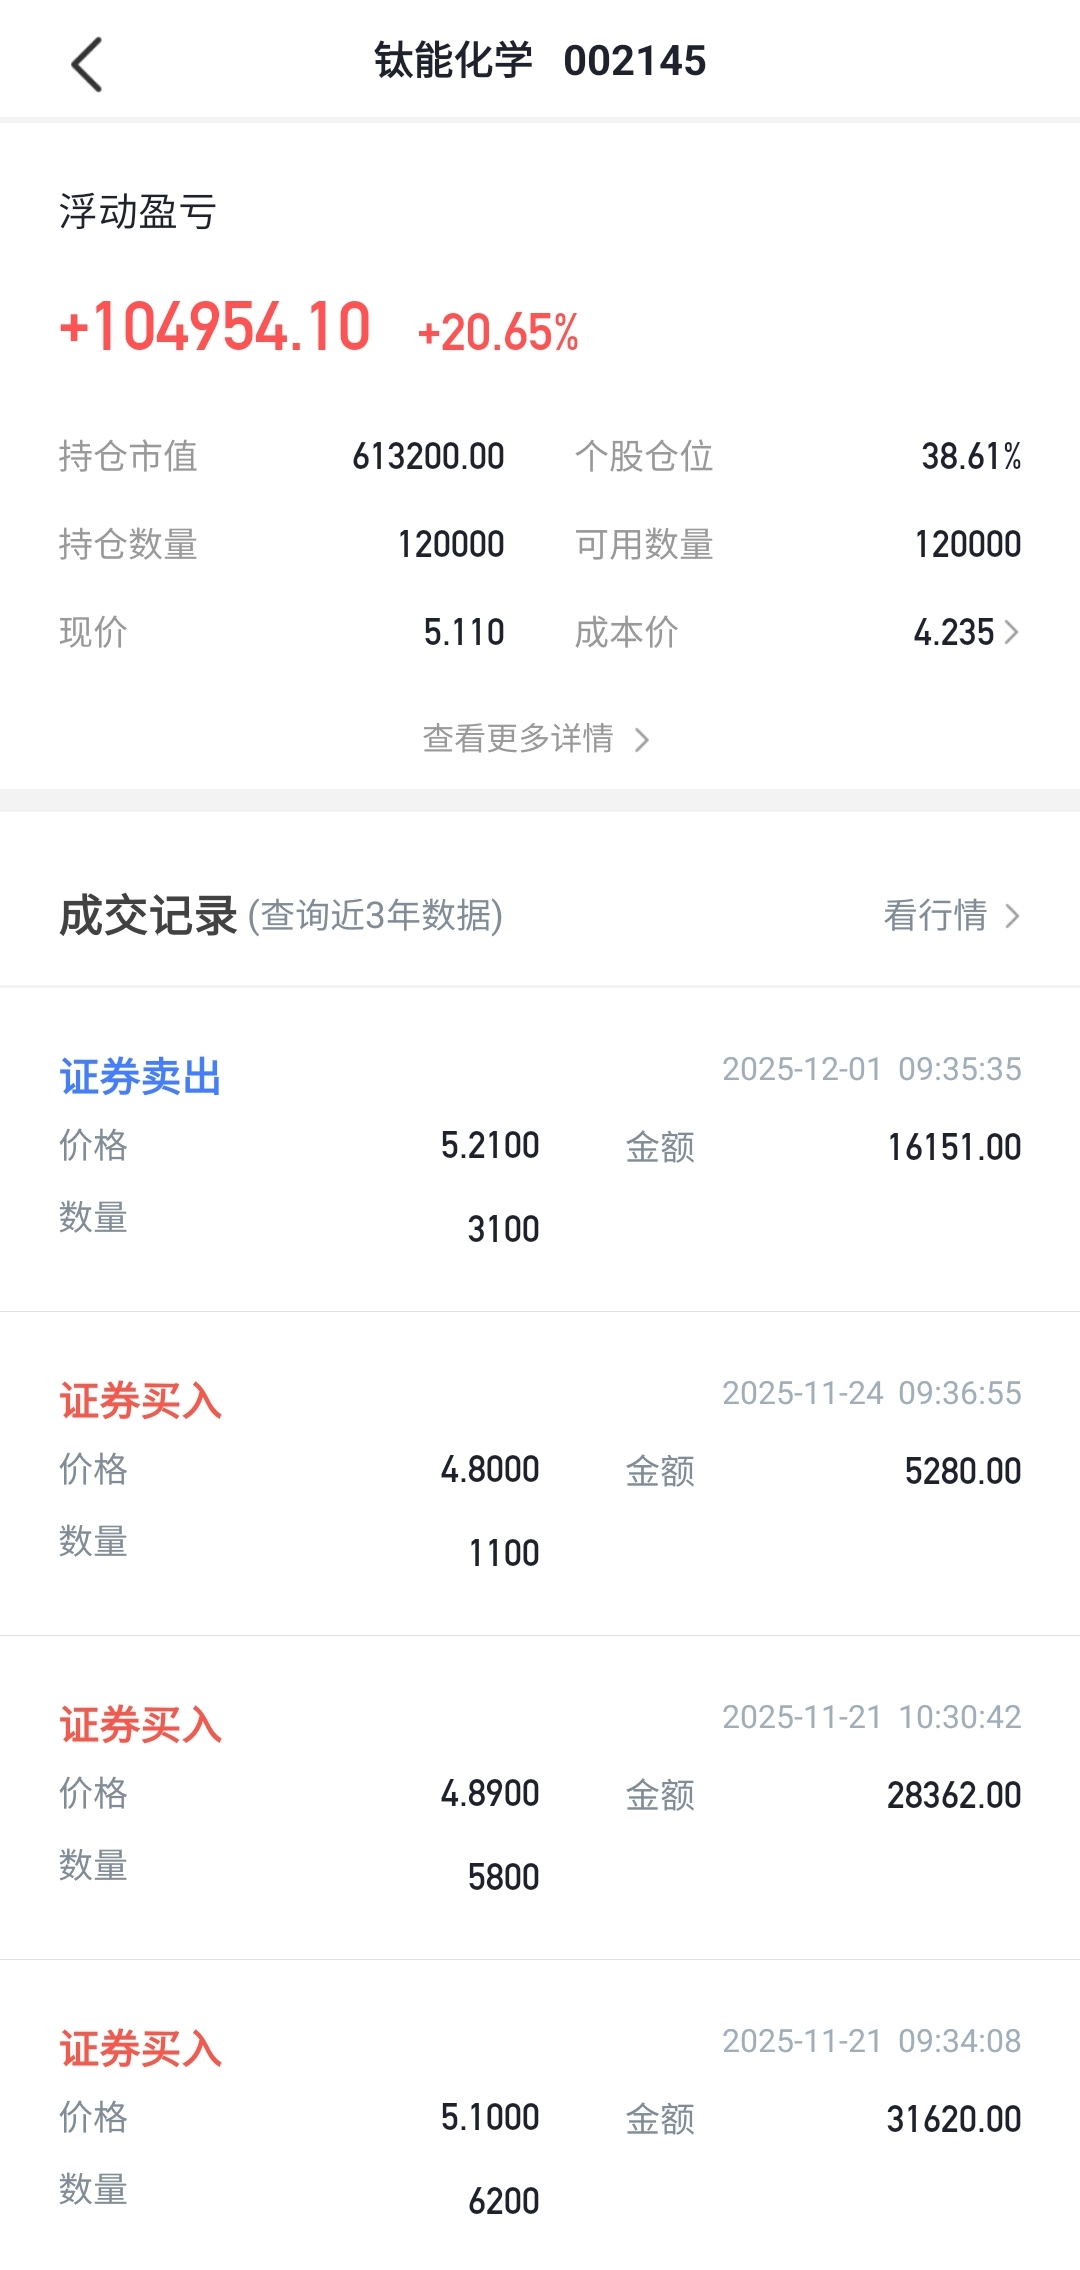Tap the floating profit amount +104954.10
Screen dimensions: 1080x2270
[216, 328]
